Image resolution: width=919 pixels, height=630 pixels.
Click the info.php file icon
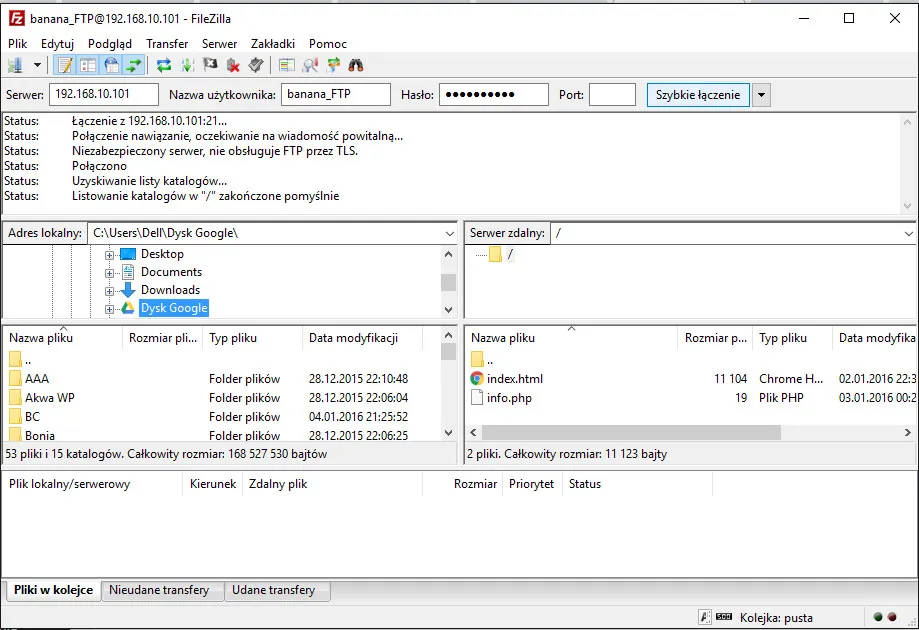[x=477, y=398]
